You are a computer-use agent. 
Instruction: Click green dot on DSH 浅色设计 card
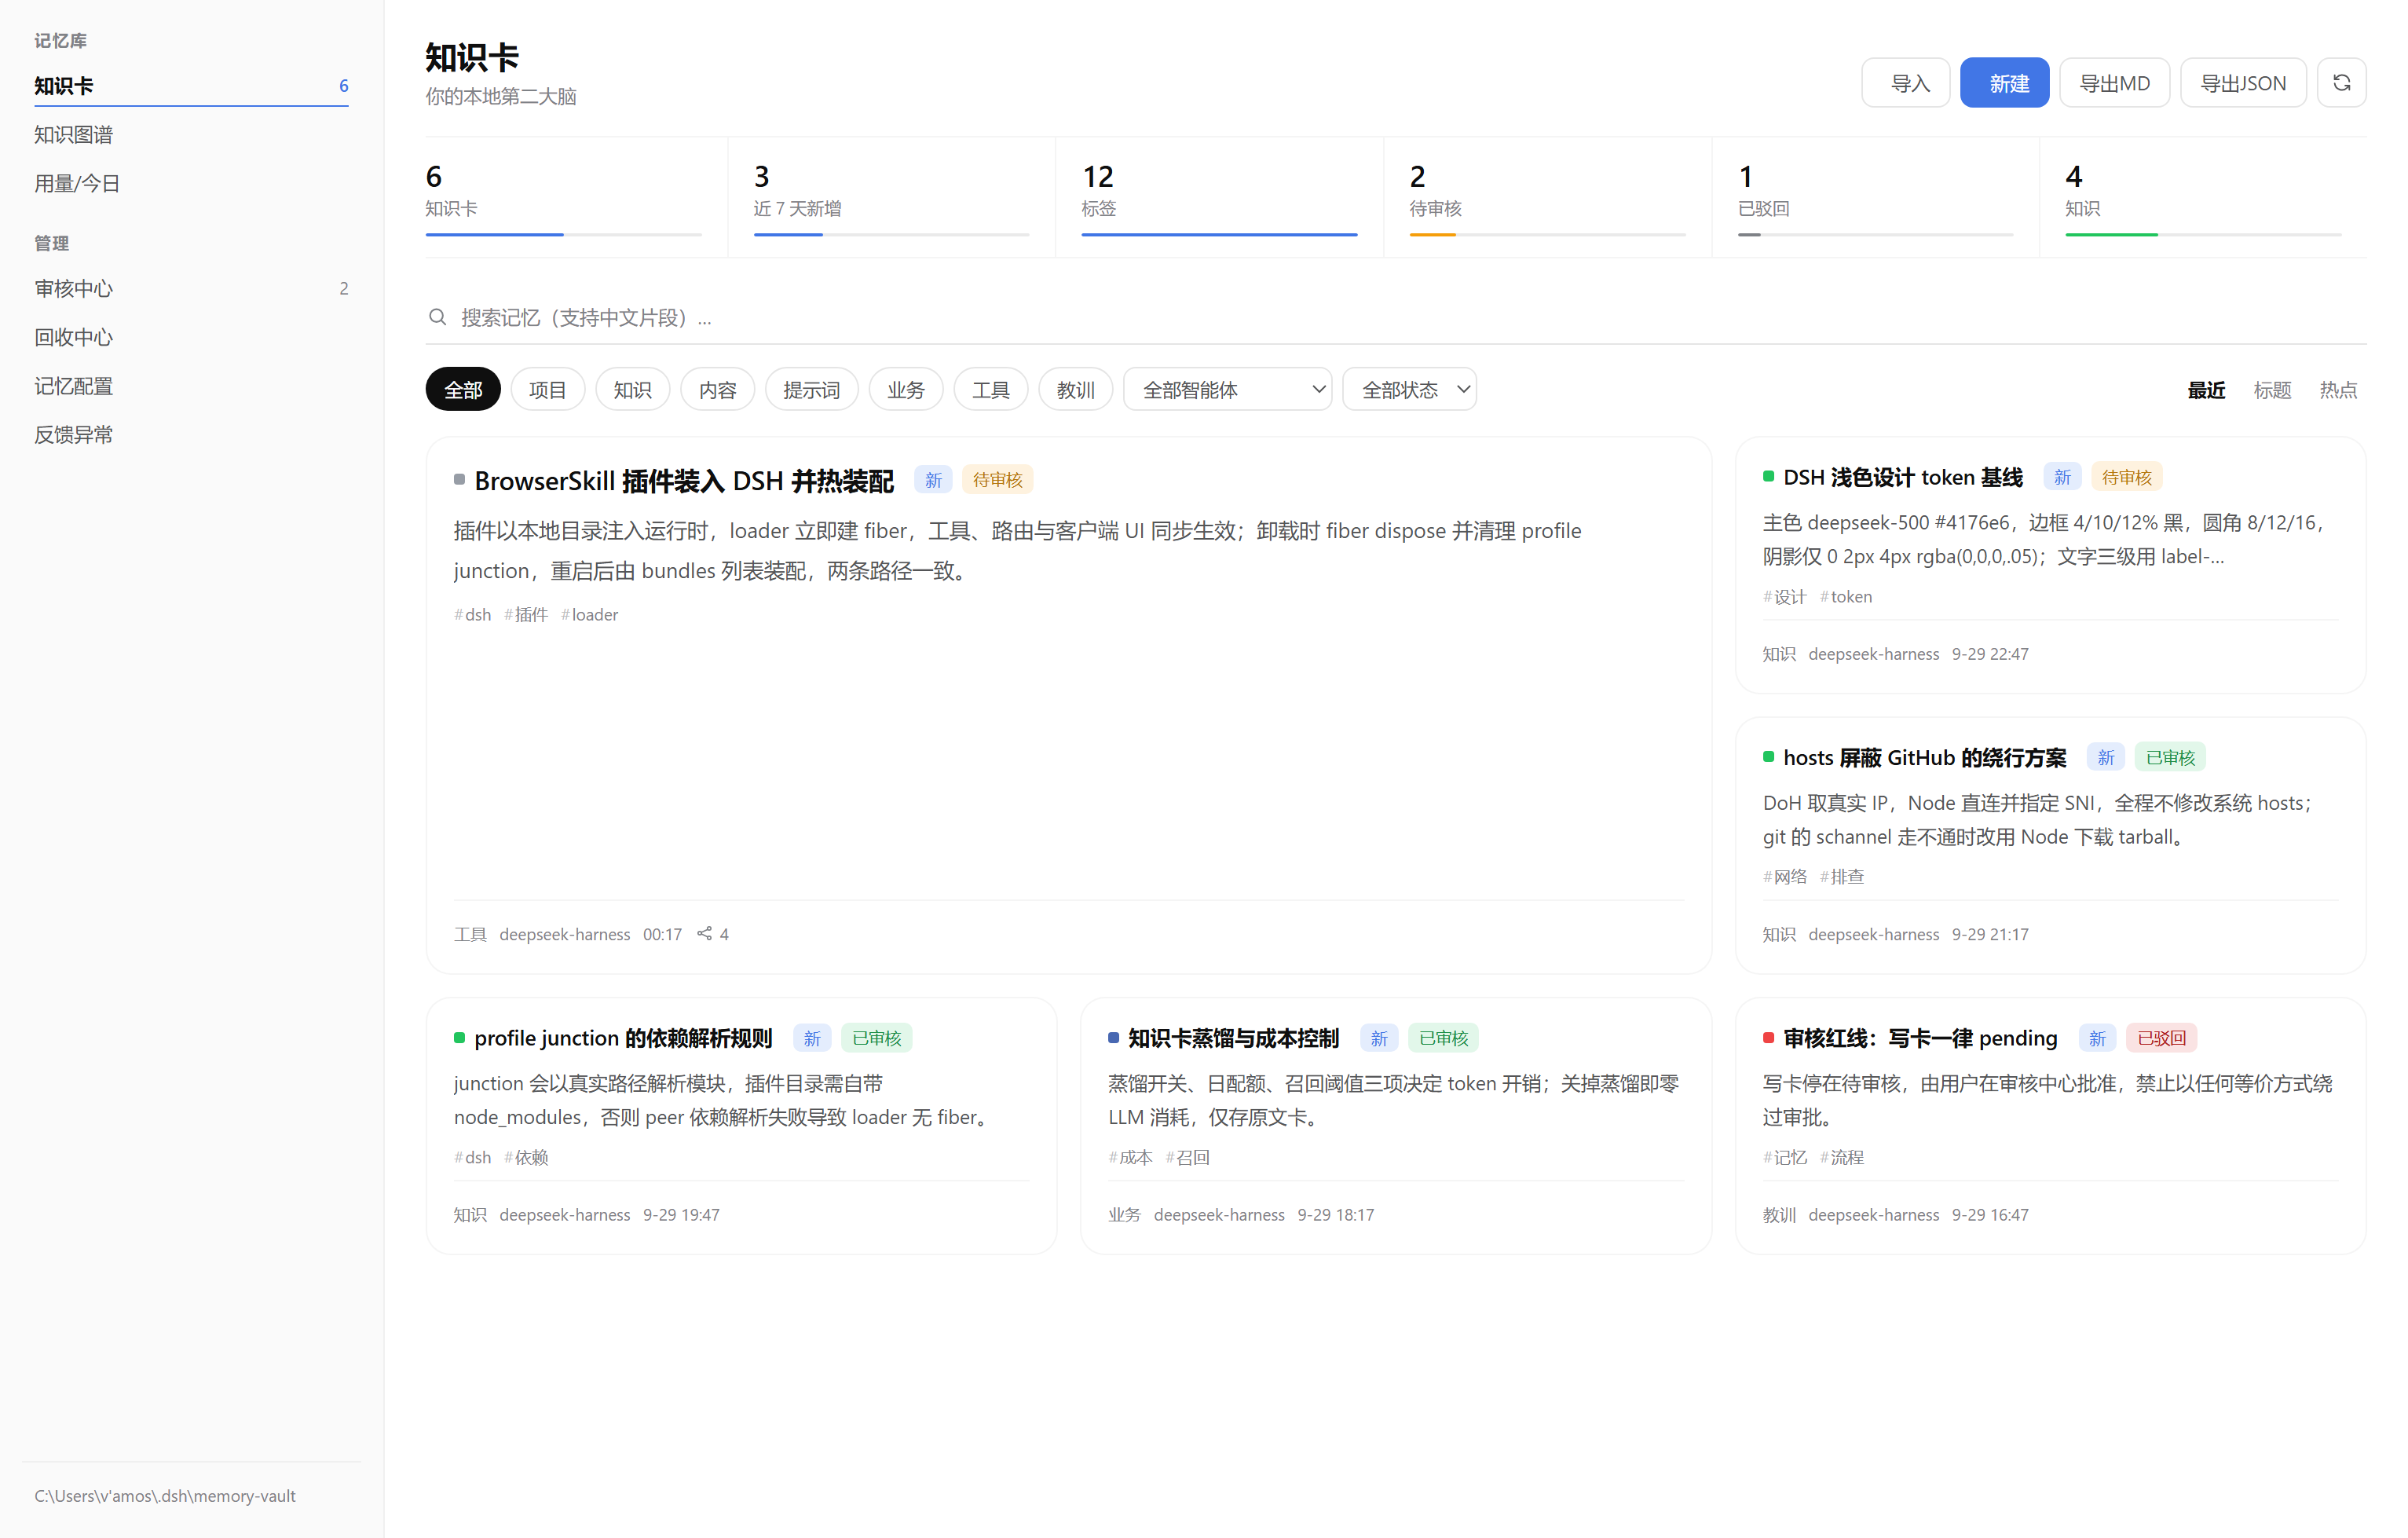click(1768, 477)
